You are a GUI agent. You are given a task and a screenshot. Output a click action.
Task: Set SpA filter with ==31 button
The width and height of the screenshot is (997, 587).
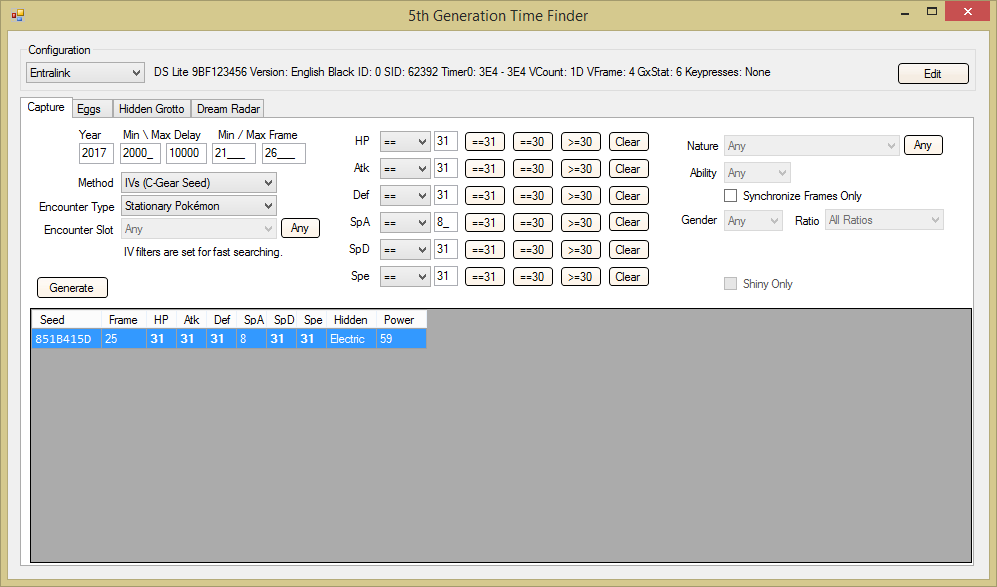point(485,223)
